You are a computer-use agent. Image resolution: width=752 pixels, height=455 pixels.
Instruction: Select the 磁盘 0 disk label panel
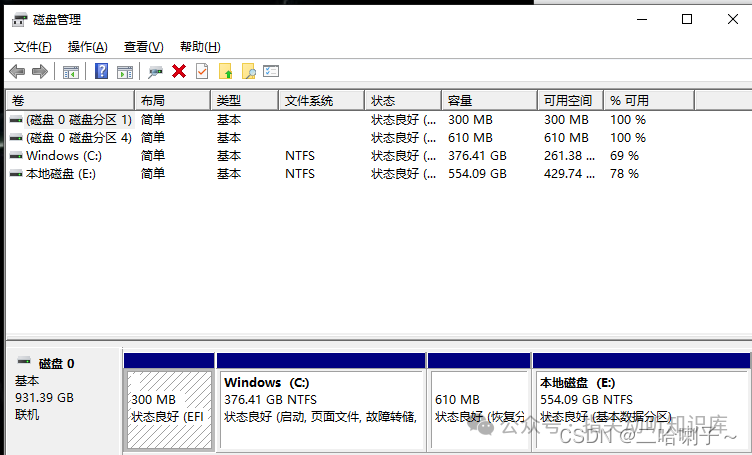point(64,401)
